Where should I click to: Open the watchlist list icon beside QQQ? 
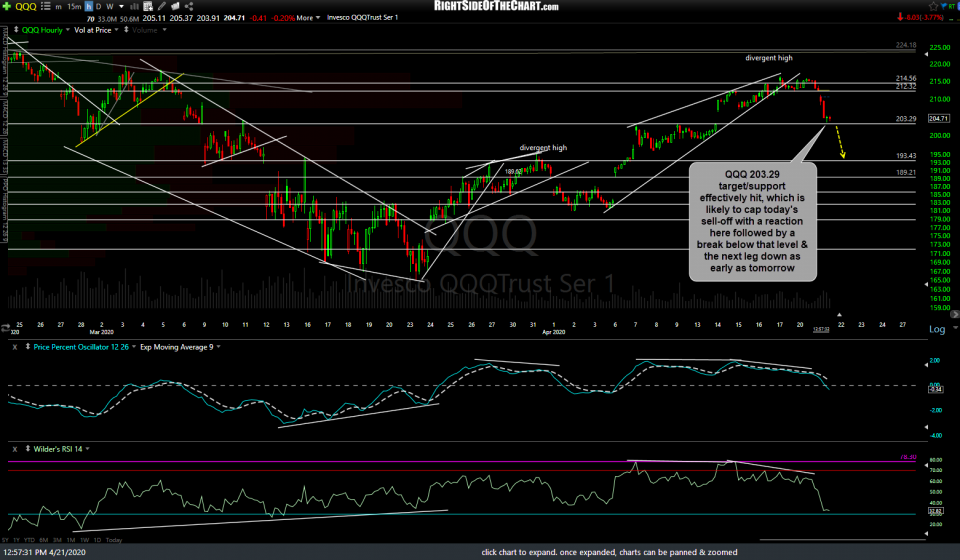(x=45, y=6)
